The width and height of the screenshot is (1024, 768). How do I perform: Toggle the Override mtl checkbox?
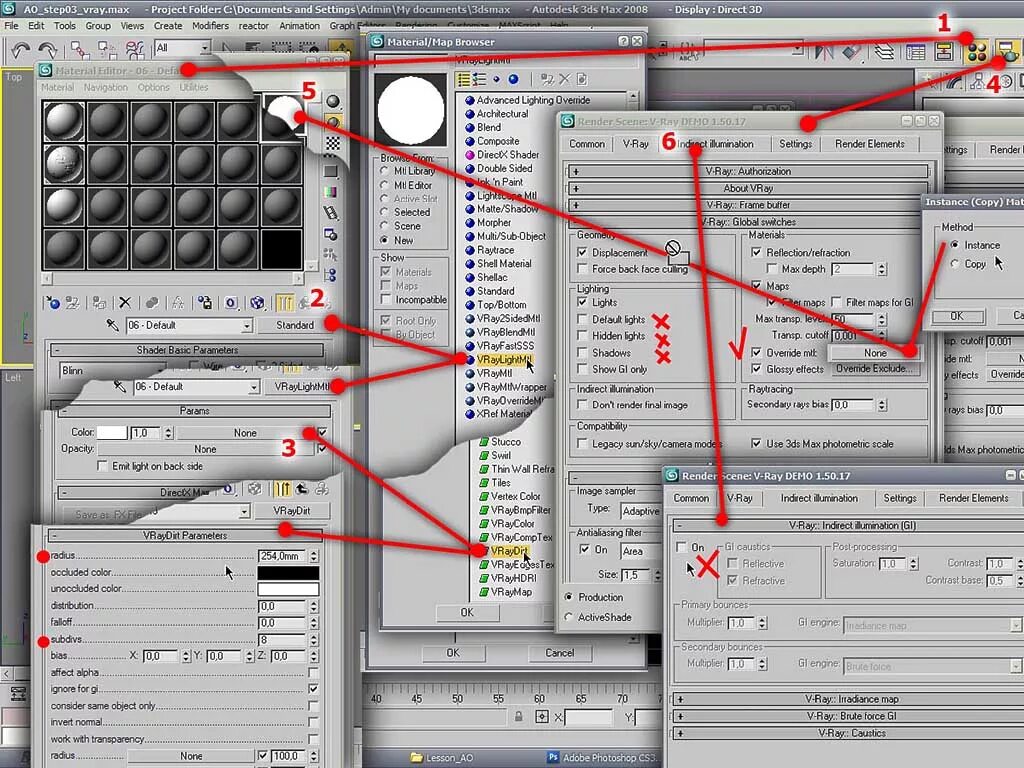(x=756, y=353)
